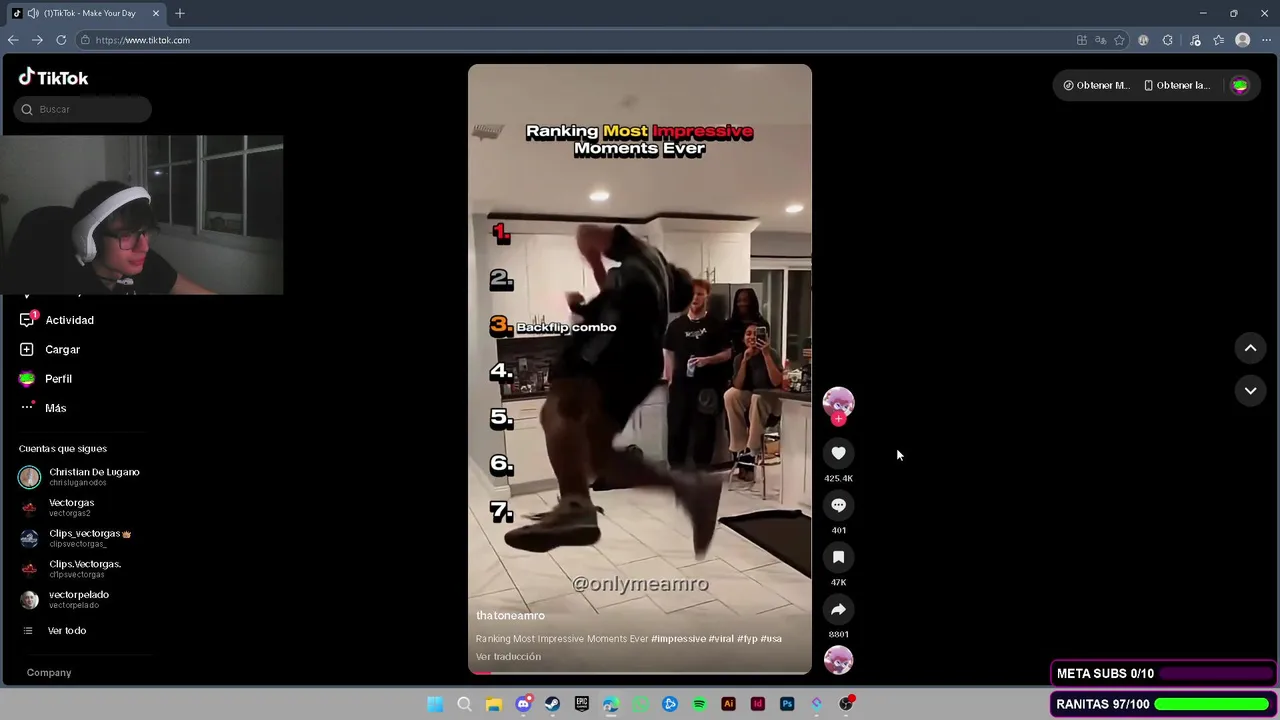The image size is (1280, 720).
Task: Open the media control music icon
Action: 1195,40
